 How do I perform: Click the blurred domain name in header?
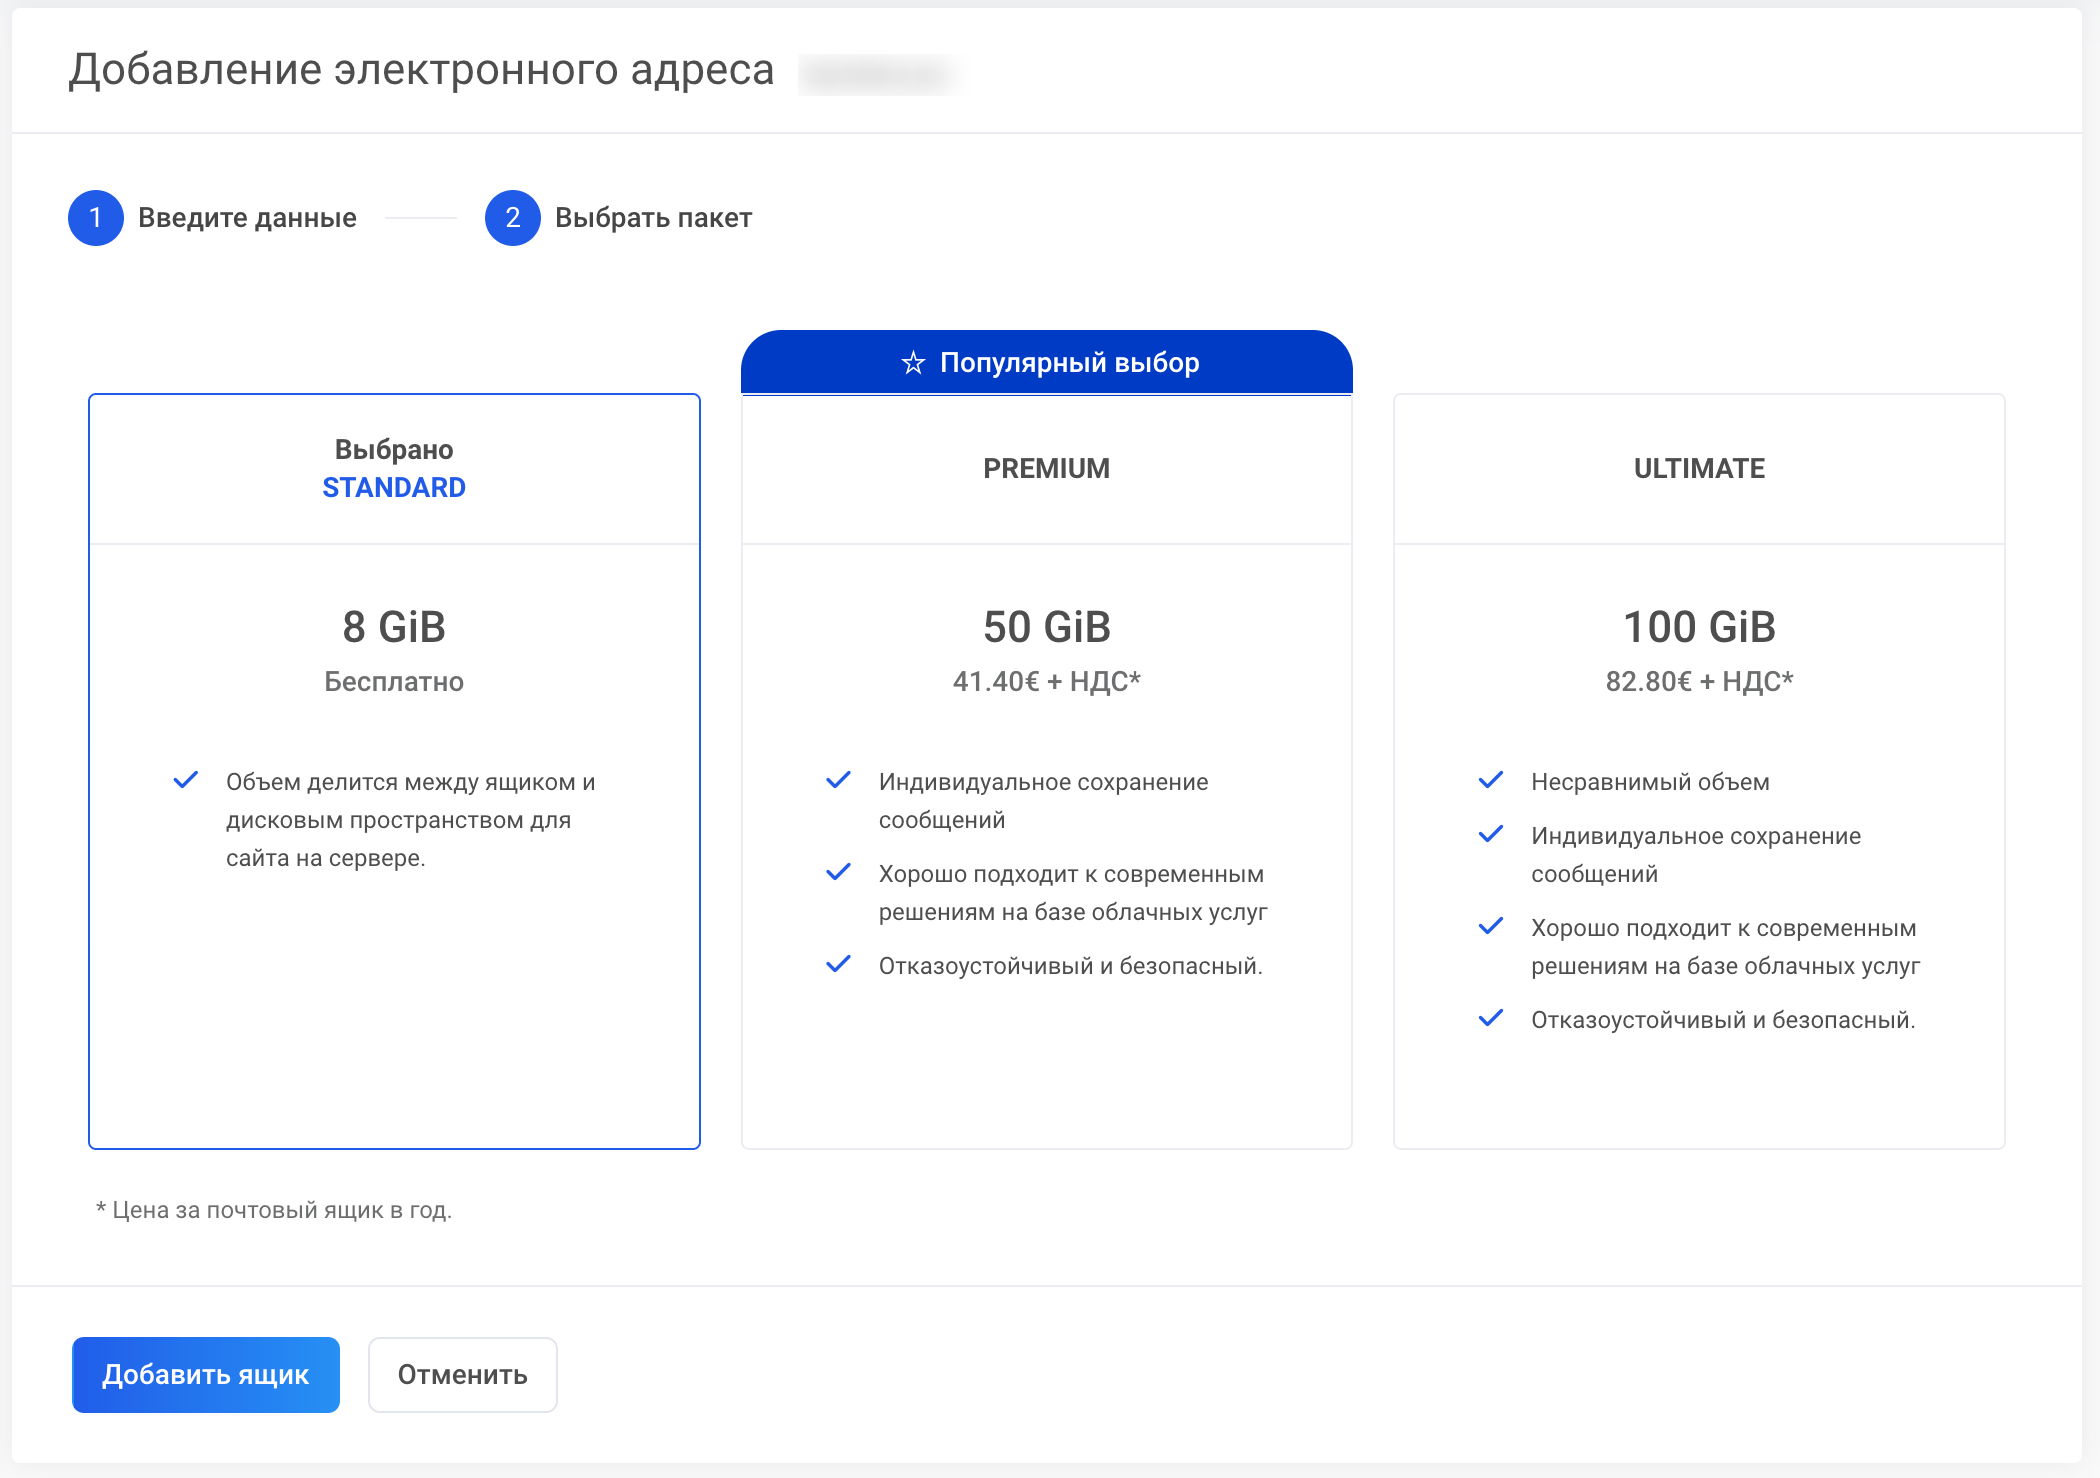click(x=880, y=74)
